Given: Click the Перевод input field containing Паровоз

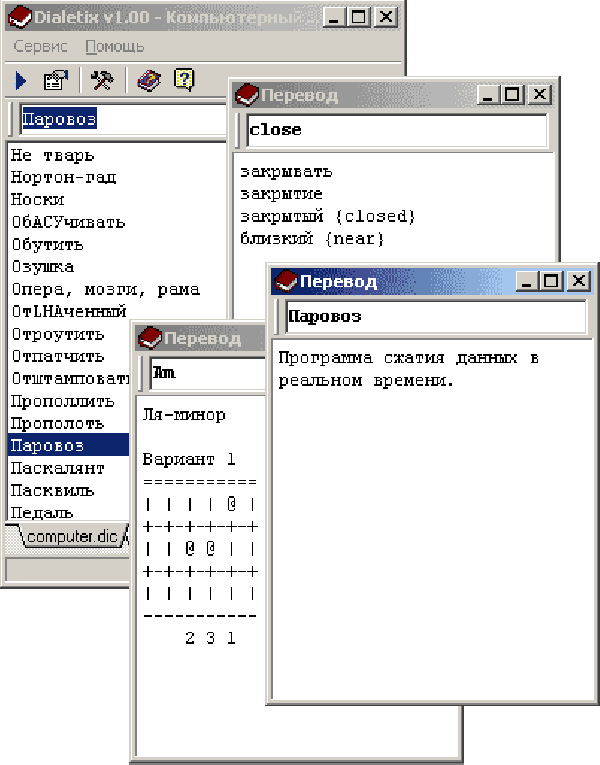Looking at the screenshot, I should coord(436,316).
